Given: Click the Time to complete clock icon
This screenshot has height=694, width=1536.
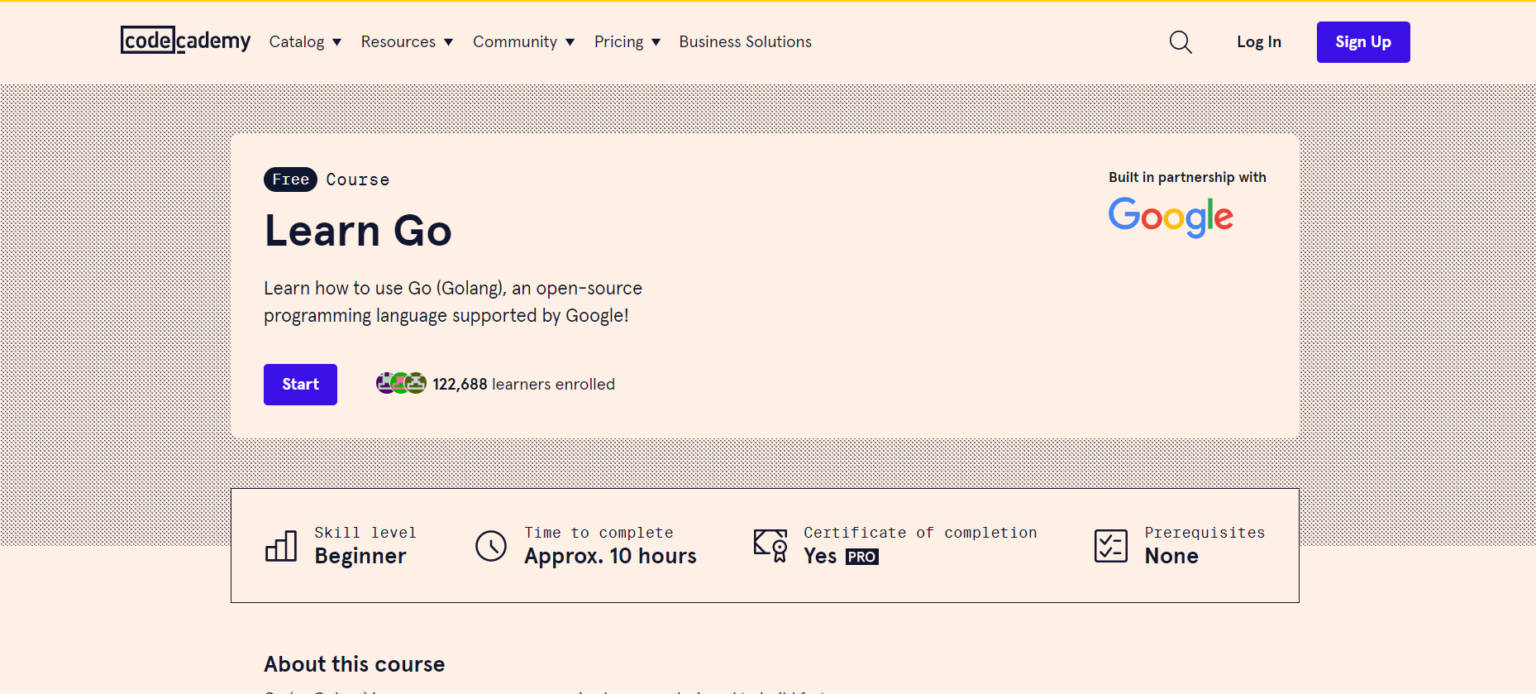Looking at the screenshot, I should click(491, 546).
